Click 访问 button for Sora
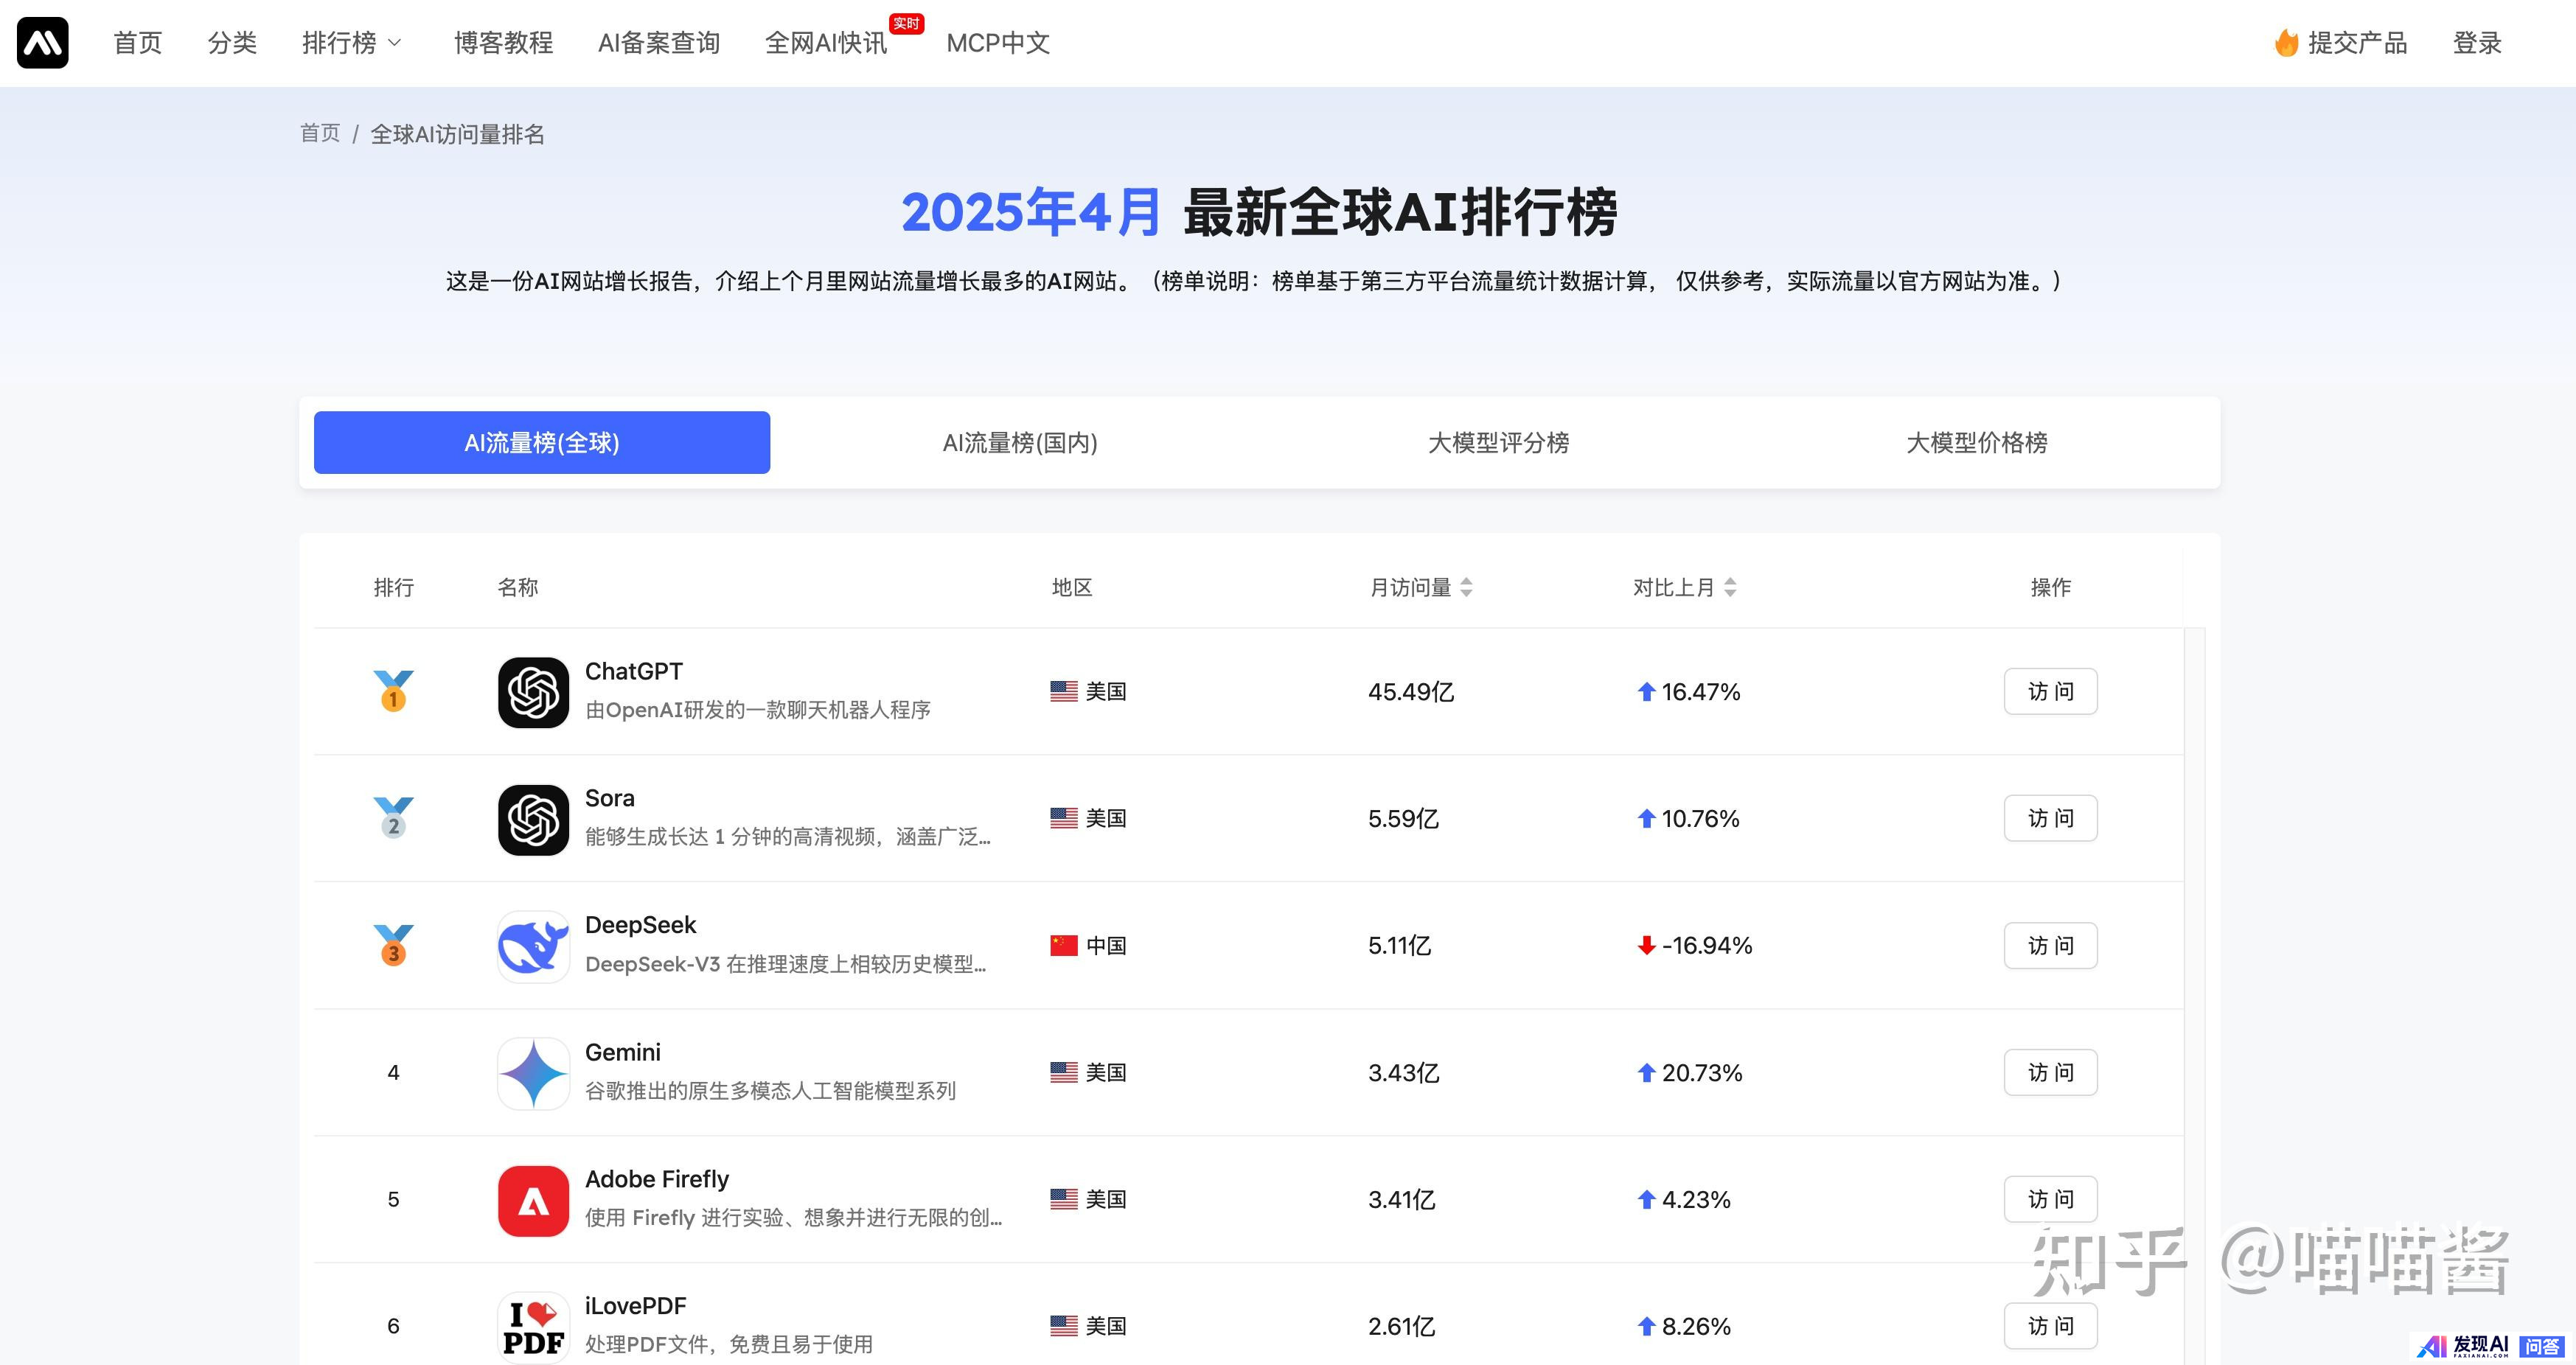The width and height of the screenshot is (2576, 1365). (2050, 818)
